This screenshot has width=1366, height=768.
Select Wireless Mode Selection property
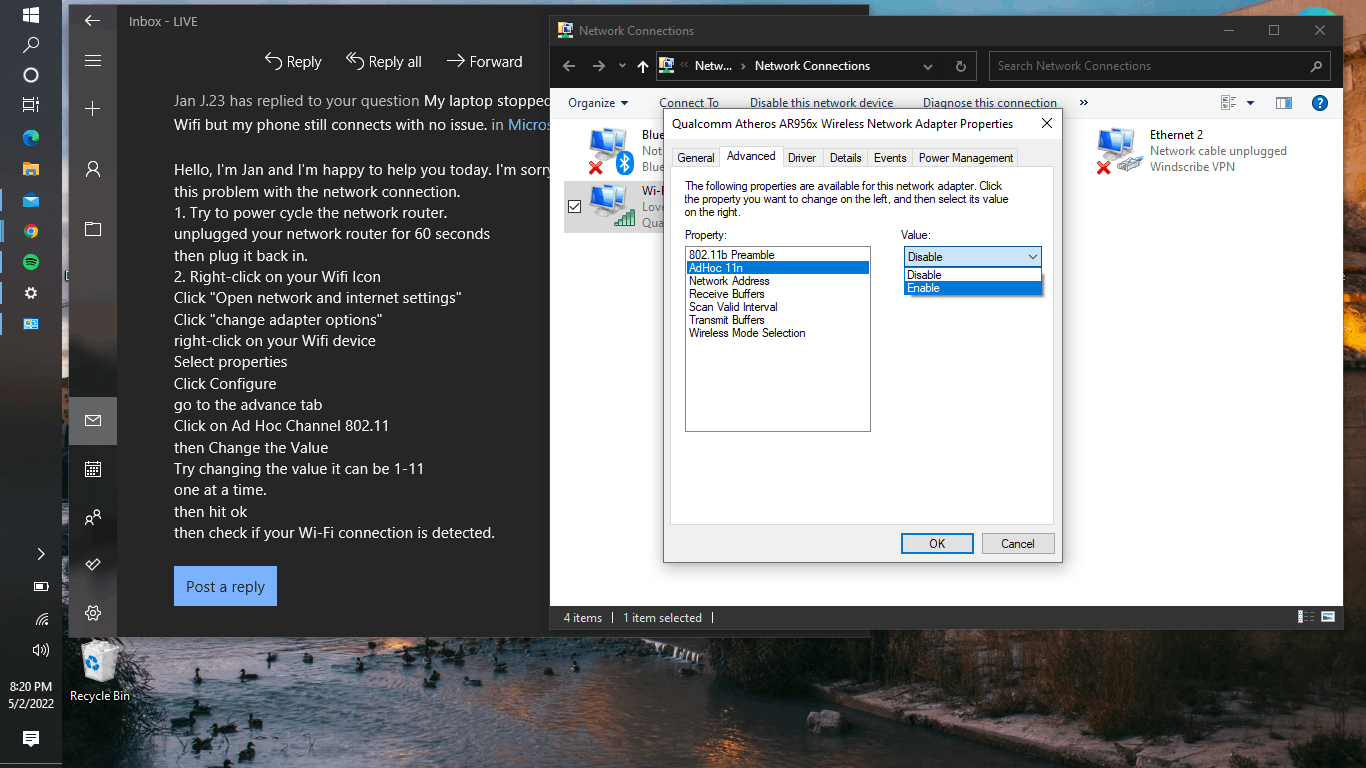pos(747,333)
